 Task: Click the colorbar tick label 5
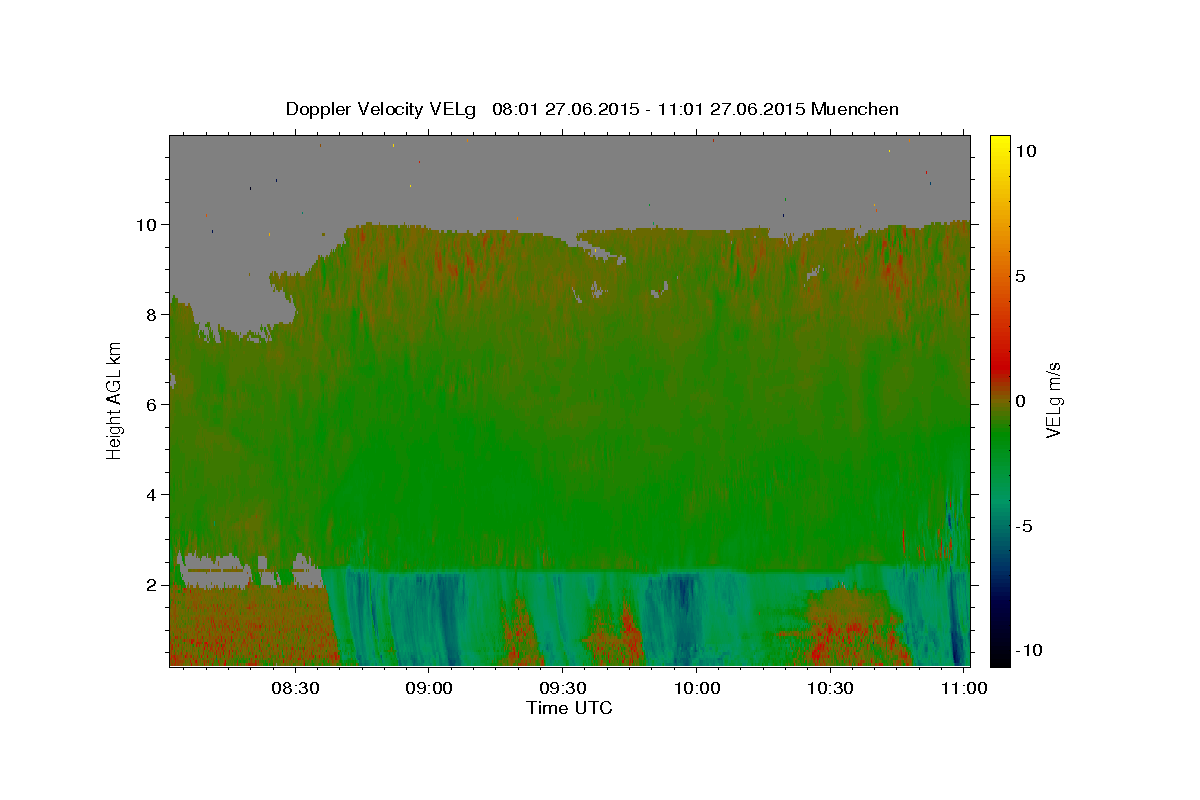[1021, 276]
